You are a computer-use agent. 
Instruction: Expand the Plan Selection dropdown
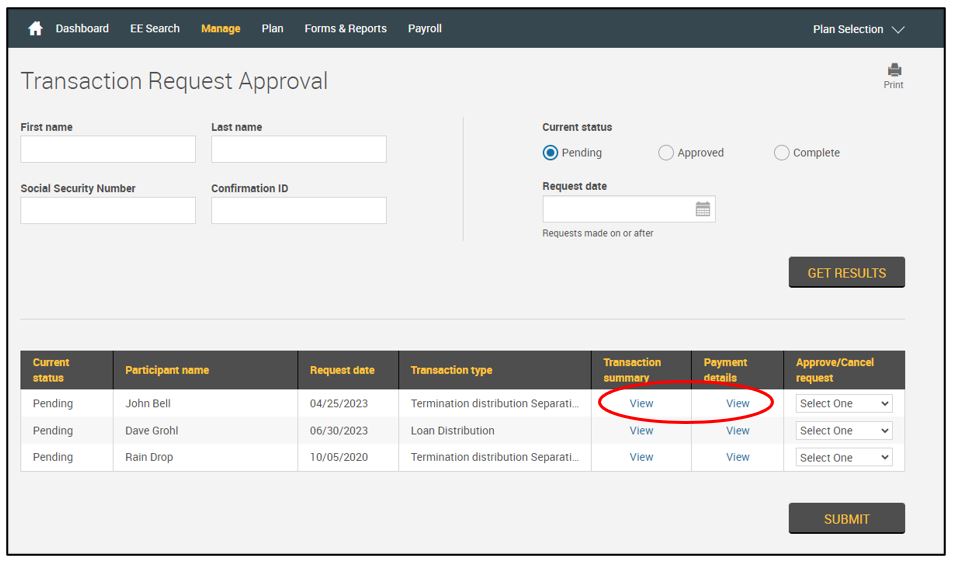coord(858,29)
